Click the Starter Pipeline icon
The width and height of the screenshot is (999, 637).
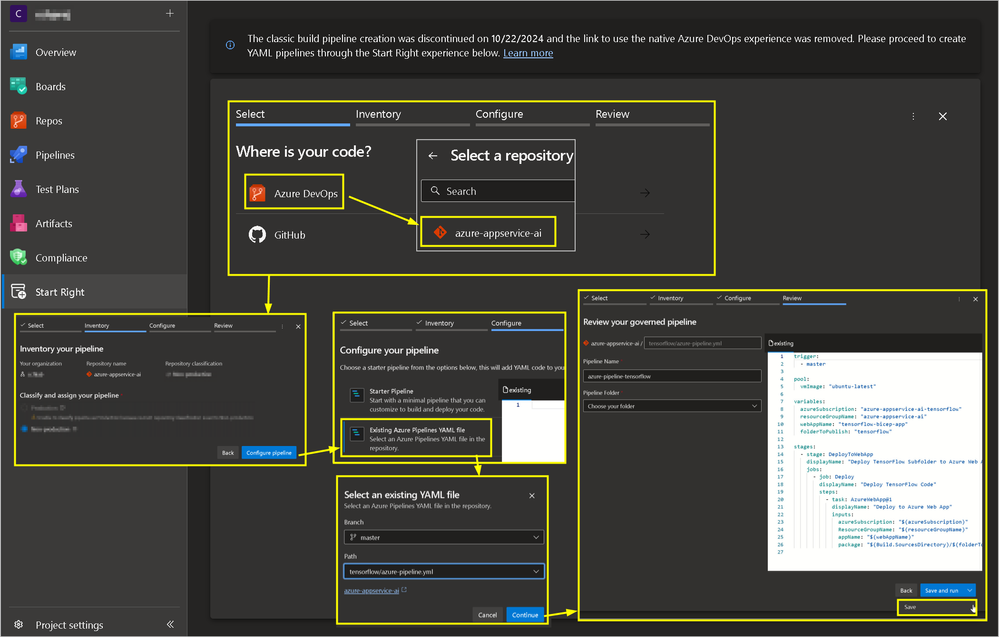357,396
